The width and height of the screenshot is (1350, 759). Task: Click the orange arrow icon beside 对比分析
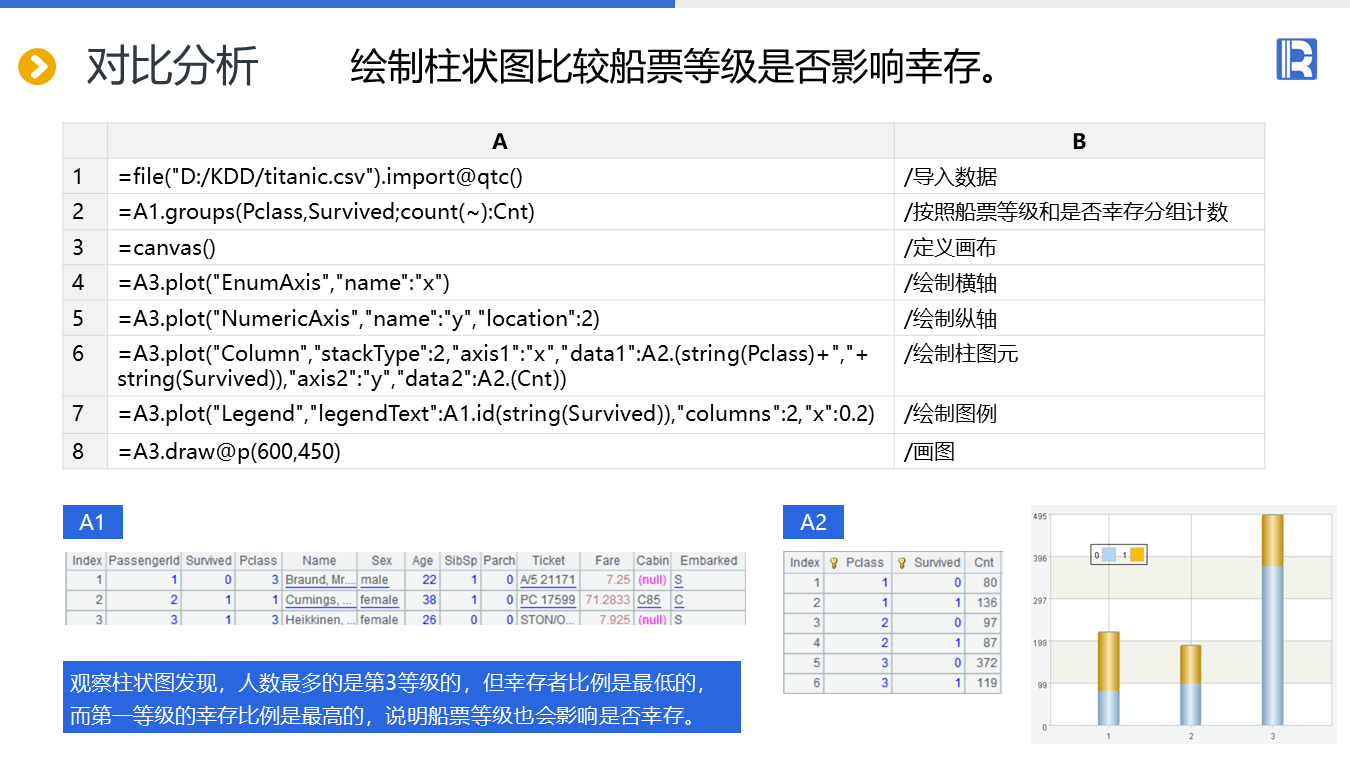[37, 67]
